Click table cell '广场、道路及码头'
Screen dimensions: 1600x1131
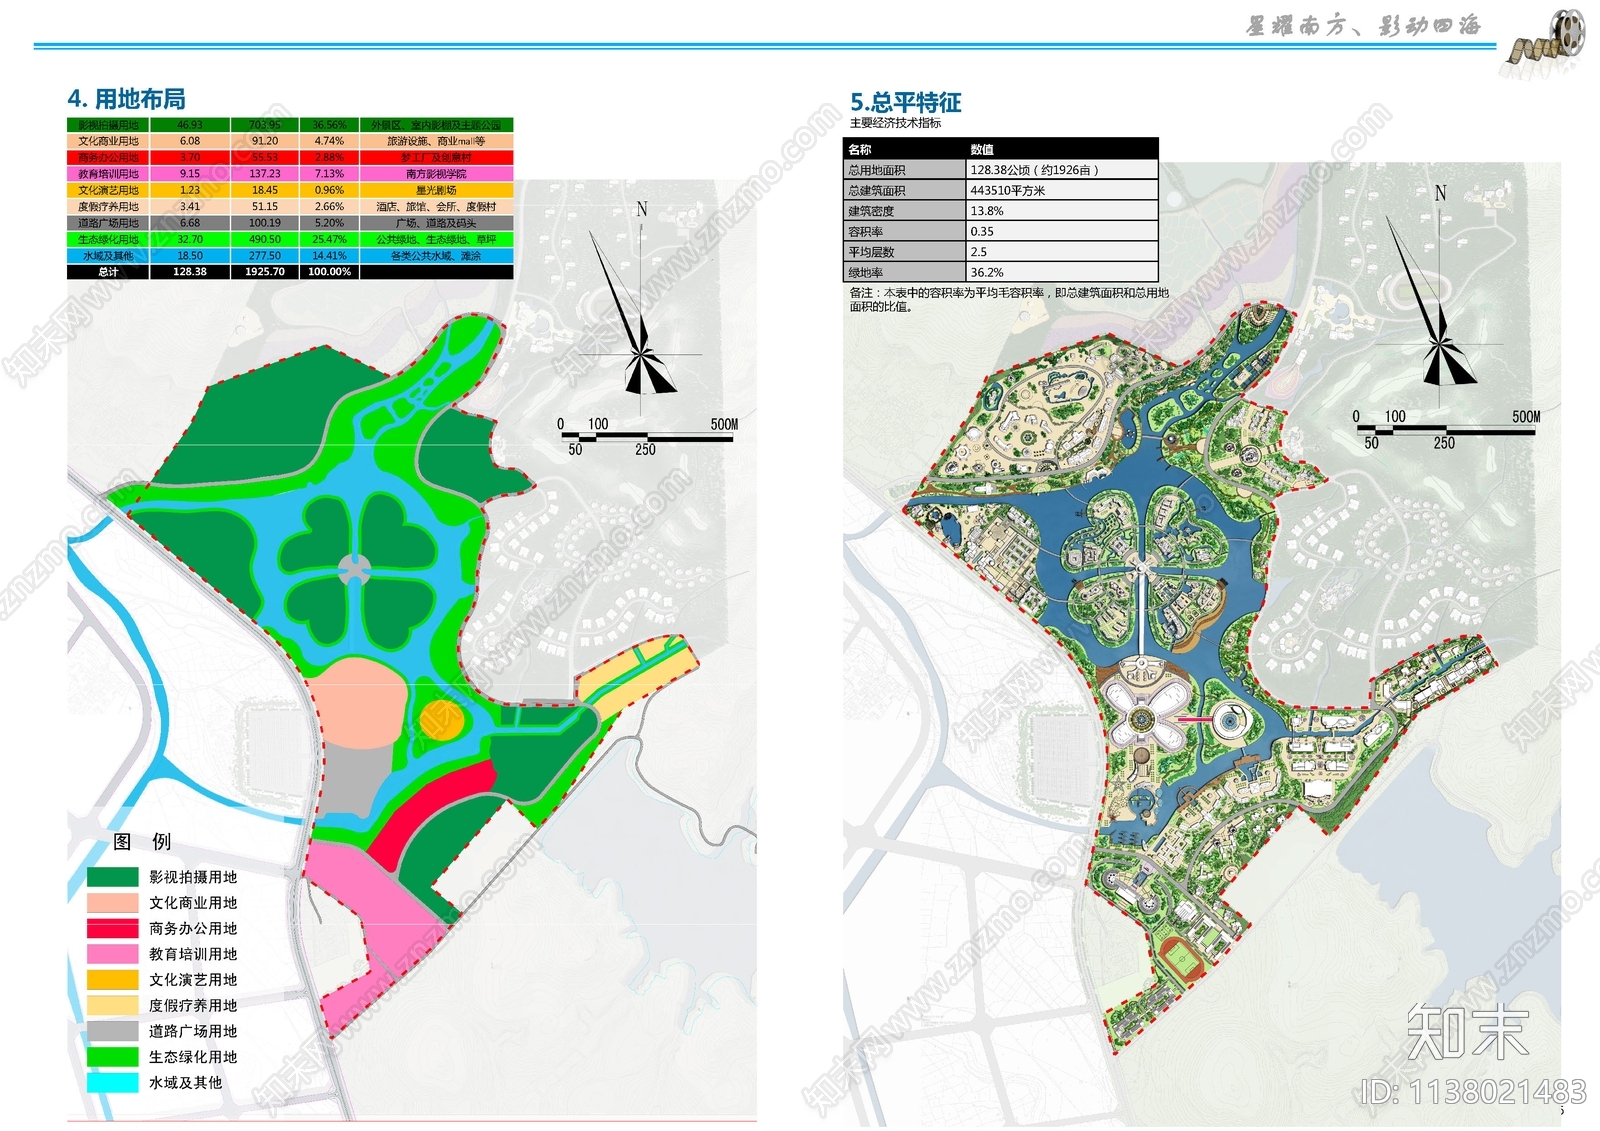click(x=436, y=223)
